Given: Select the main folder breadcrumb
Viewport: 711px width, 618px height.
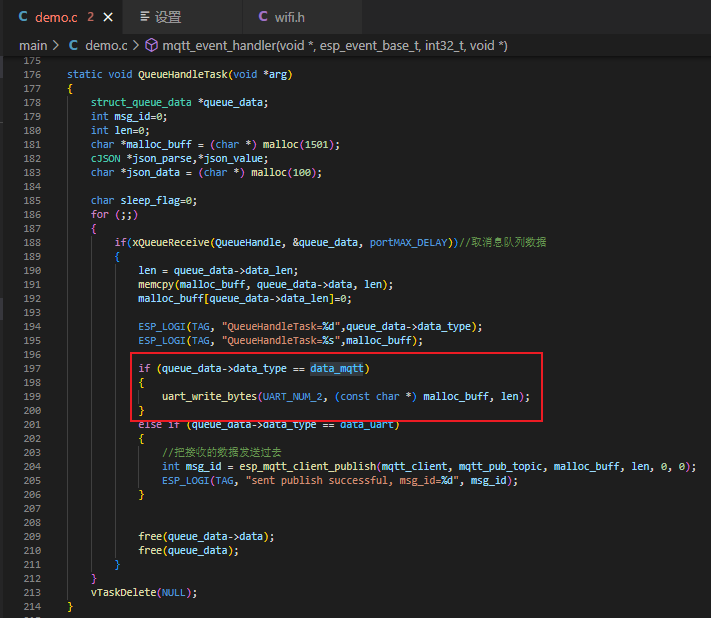Looking at the screenshot, I should pos(33,46).
